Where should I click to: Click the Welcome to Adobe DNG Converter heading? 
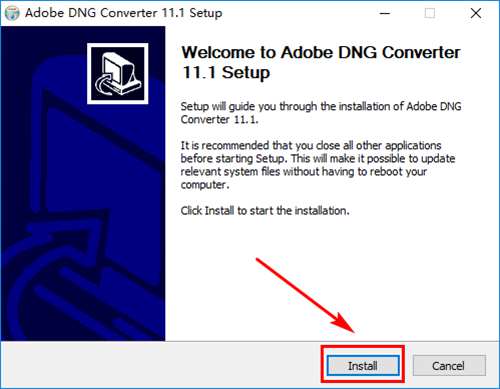pyautogui.click(x=321, y=62)
